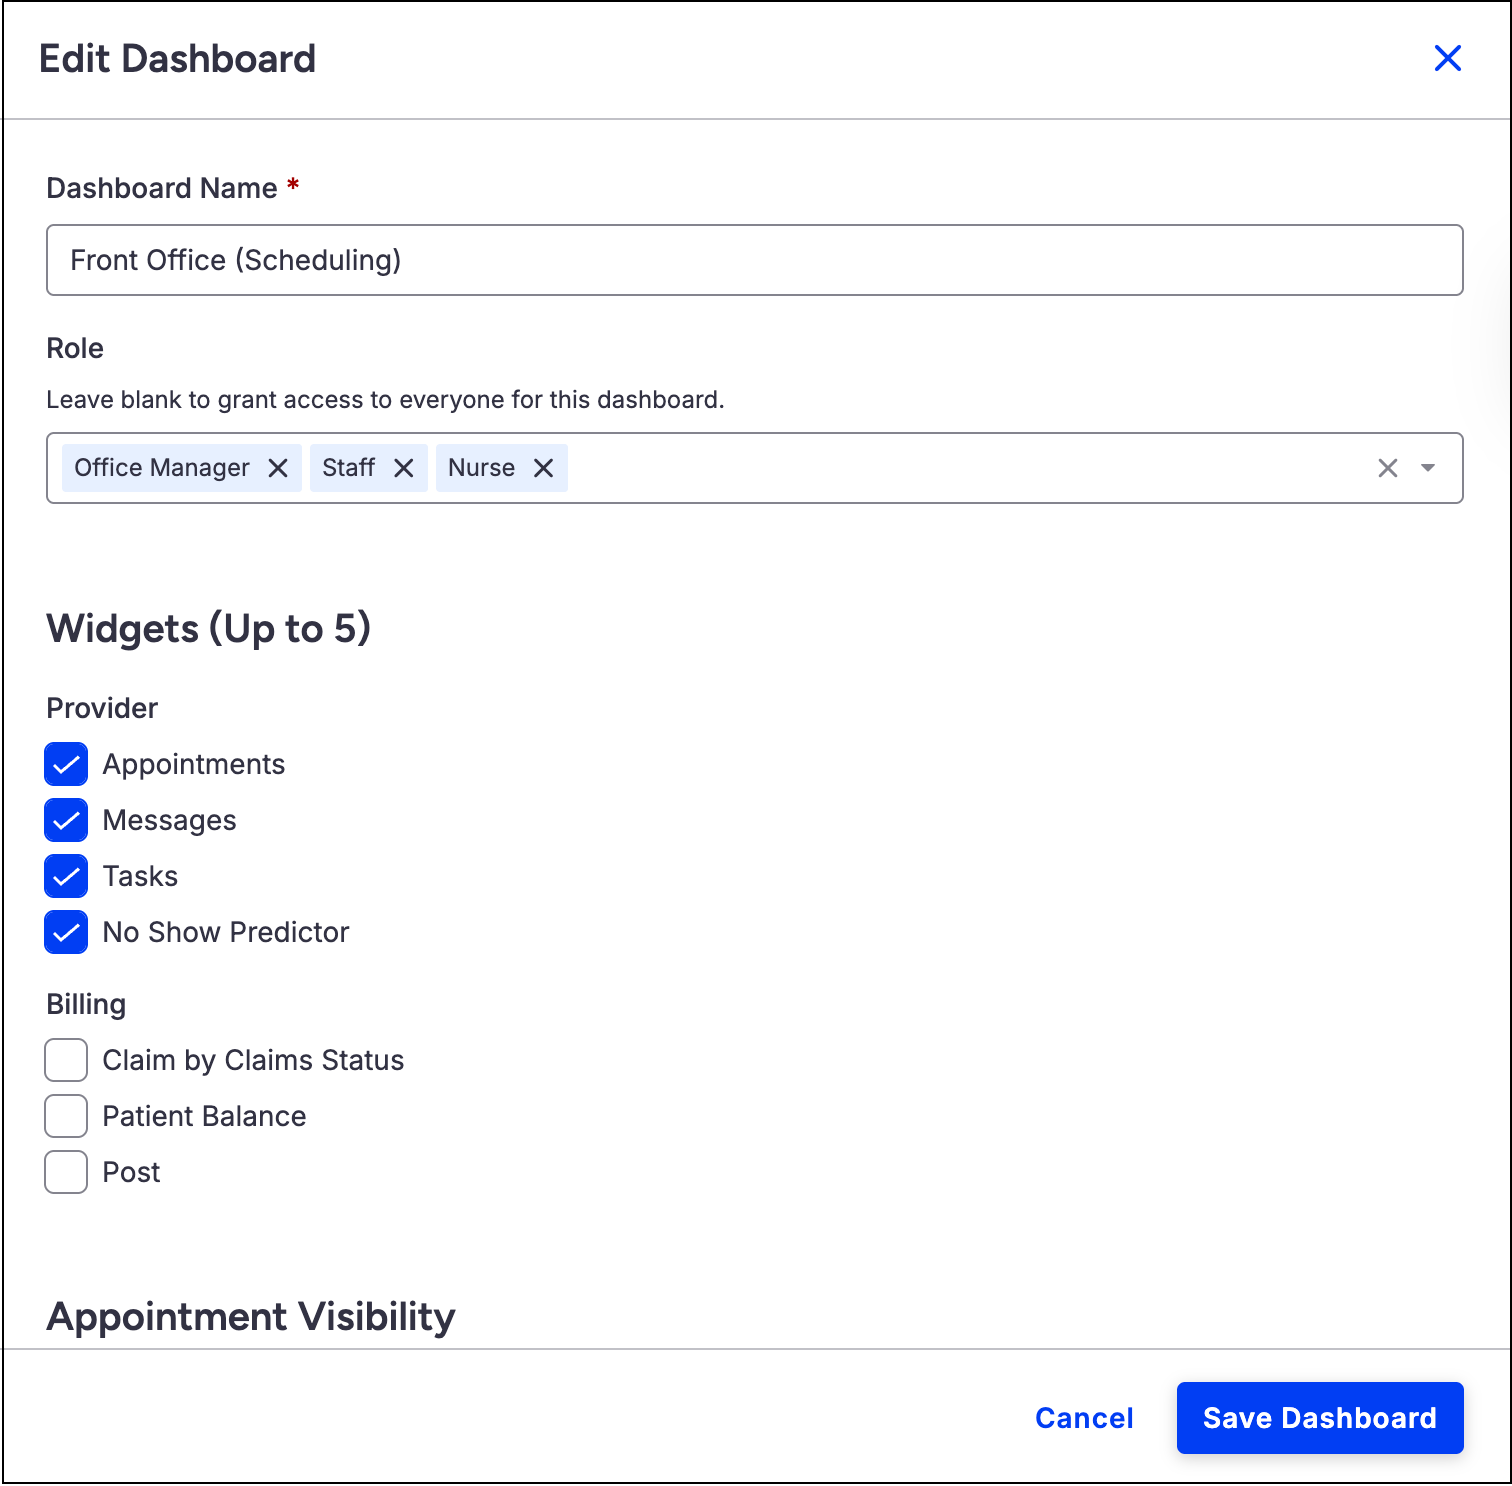Check the Patient Balance widget

[x=66, y=1116]
